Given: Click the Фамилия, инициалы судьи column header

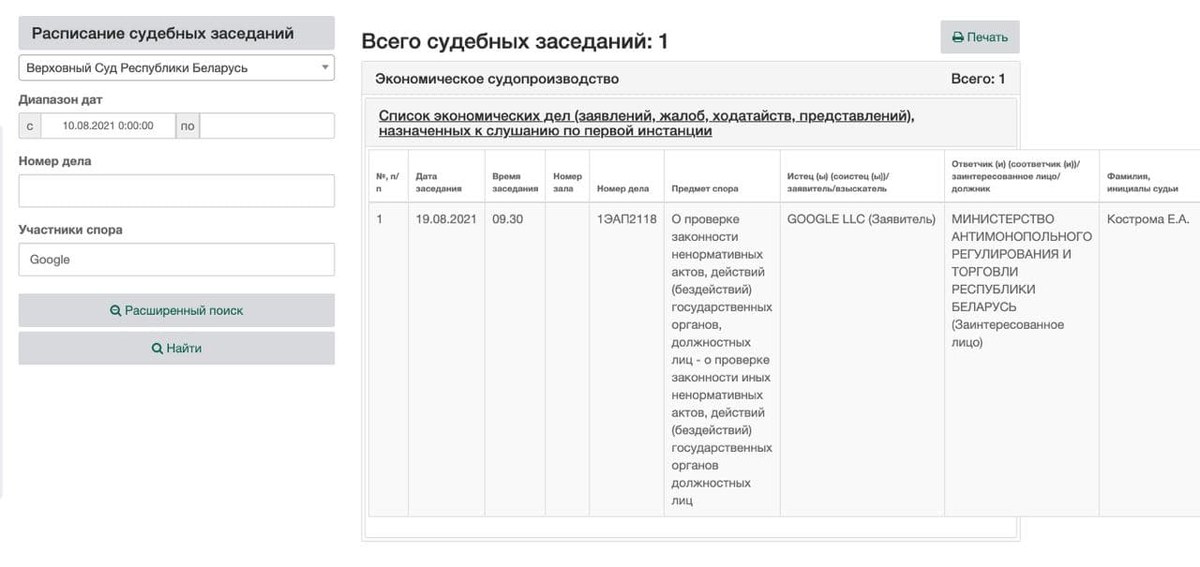Looking at the screenshot, I should [x=1142, y=182].
